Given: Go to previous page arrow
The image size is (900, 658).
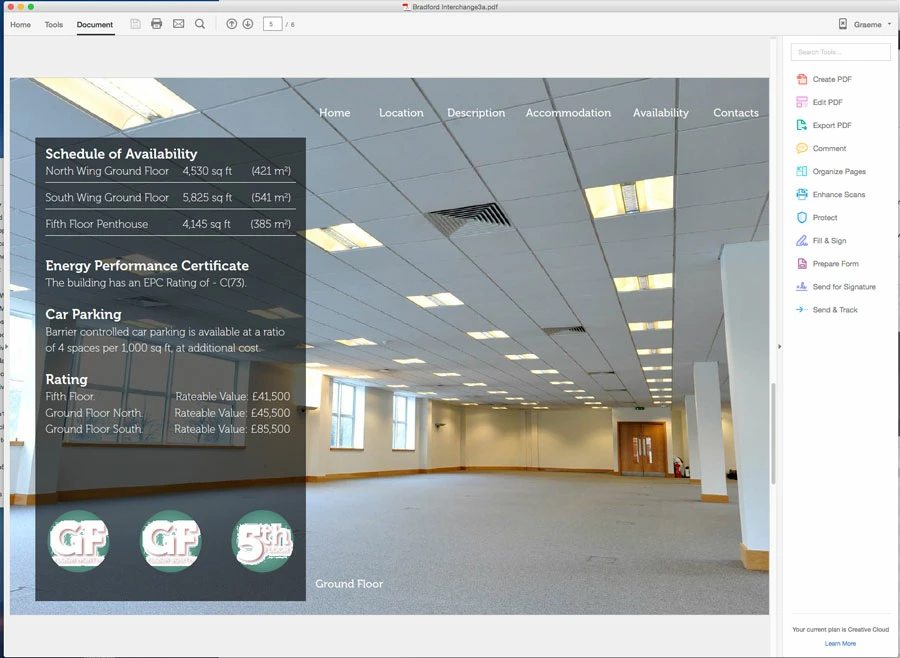Looking at the screenshot, I should (231, 24).
